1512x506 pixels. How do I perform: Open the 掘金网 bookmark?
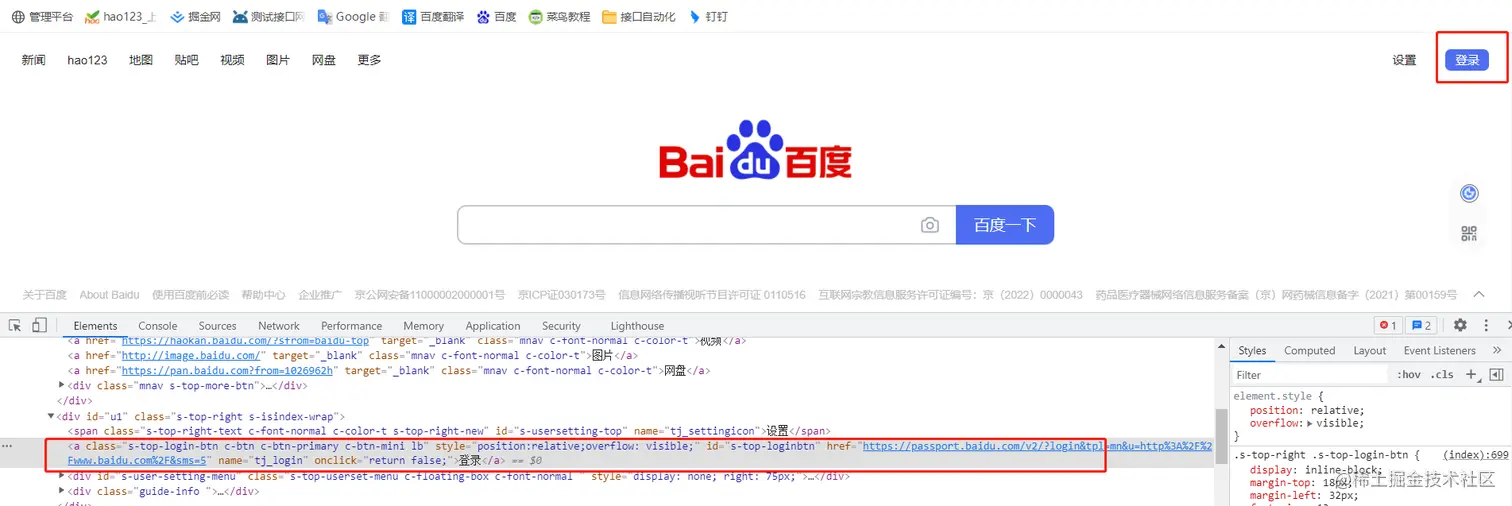(195, 17)
